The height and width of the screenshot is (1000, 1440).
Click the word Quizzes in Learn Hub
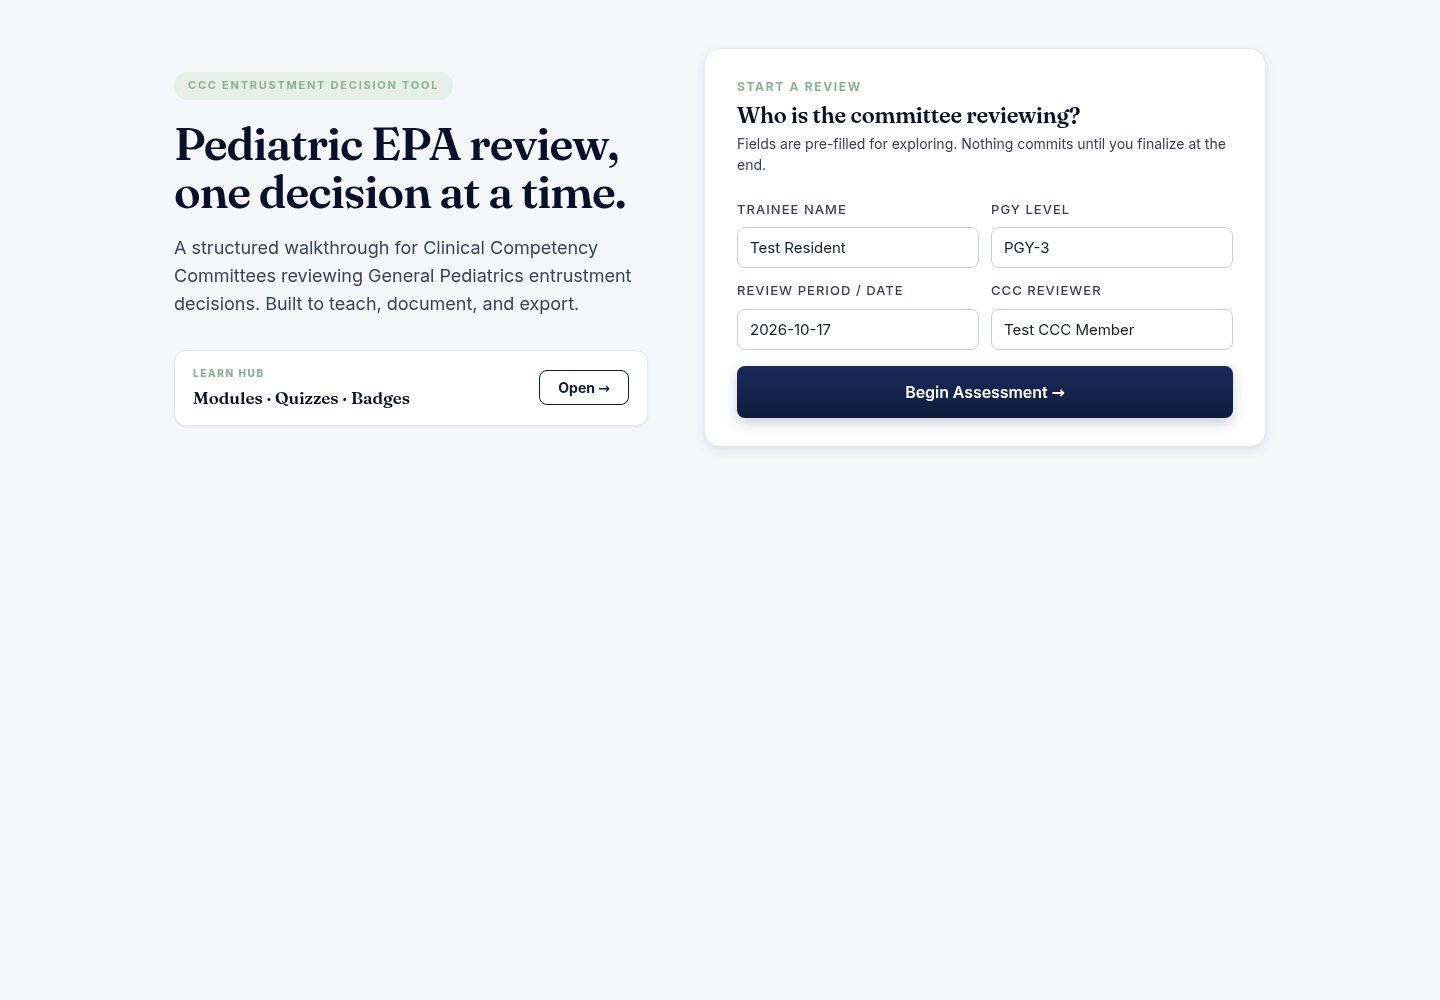[306, 398]
